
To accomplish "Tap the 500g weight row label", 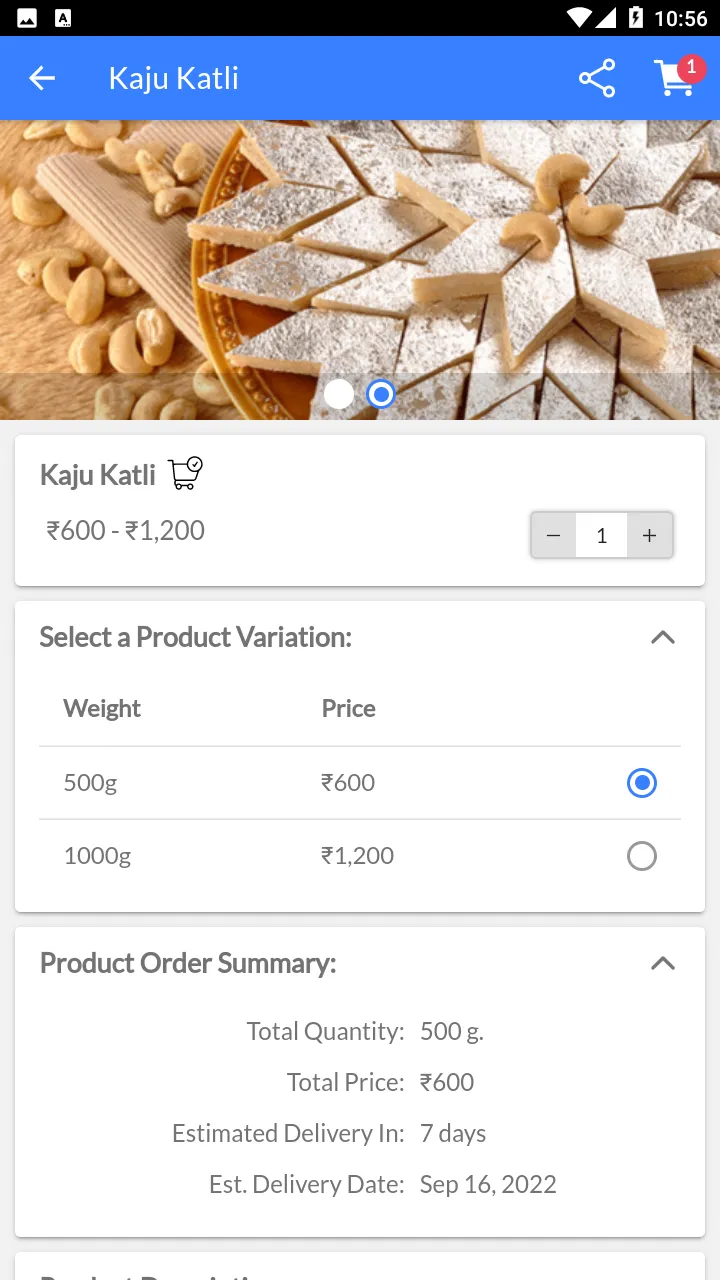I will (90, 783).
